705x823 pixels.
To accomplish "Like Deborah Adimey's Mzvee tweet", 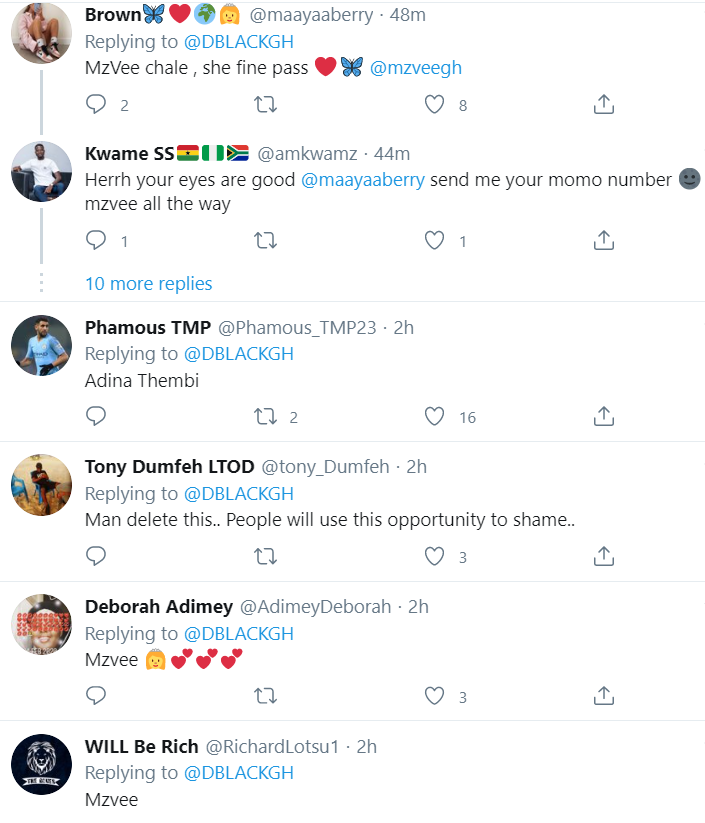I will pyautogui.click(x=434, y=695).
